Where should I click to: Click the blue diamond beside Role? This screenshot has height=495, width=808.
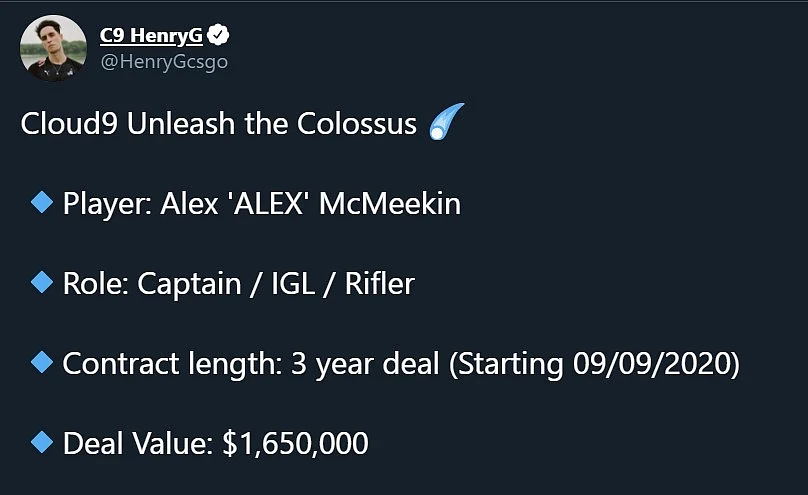tap(42, 282)
